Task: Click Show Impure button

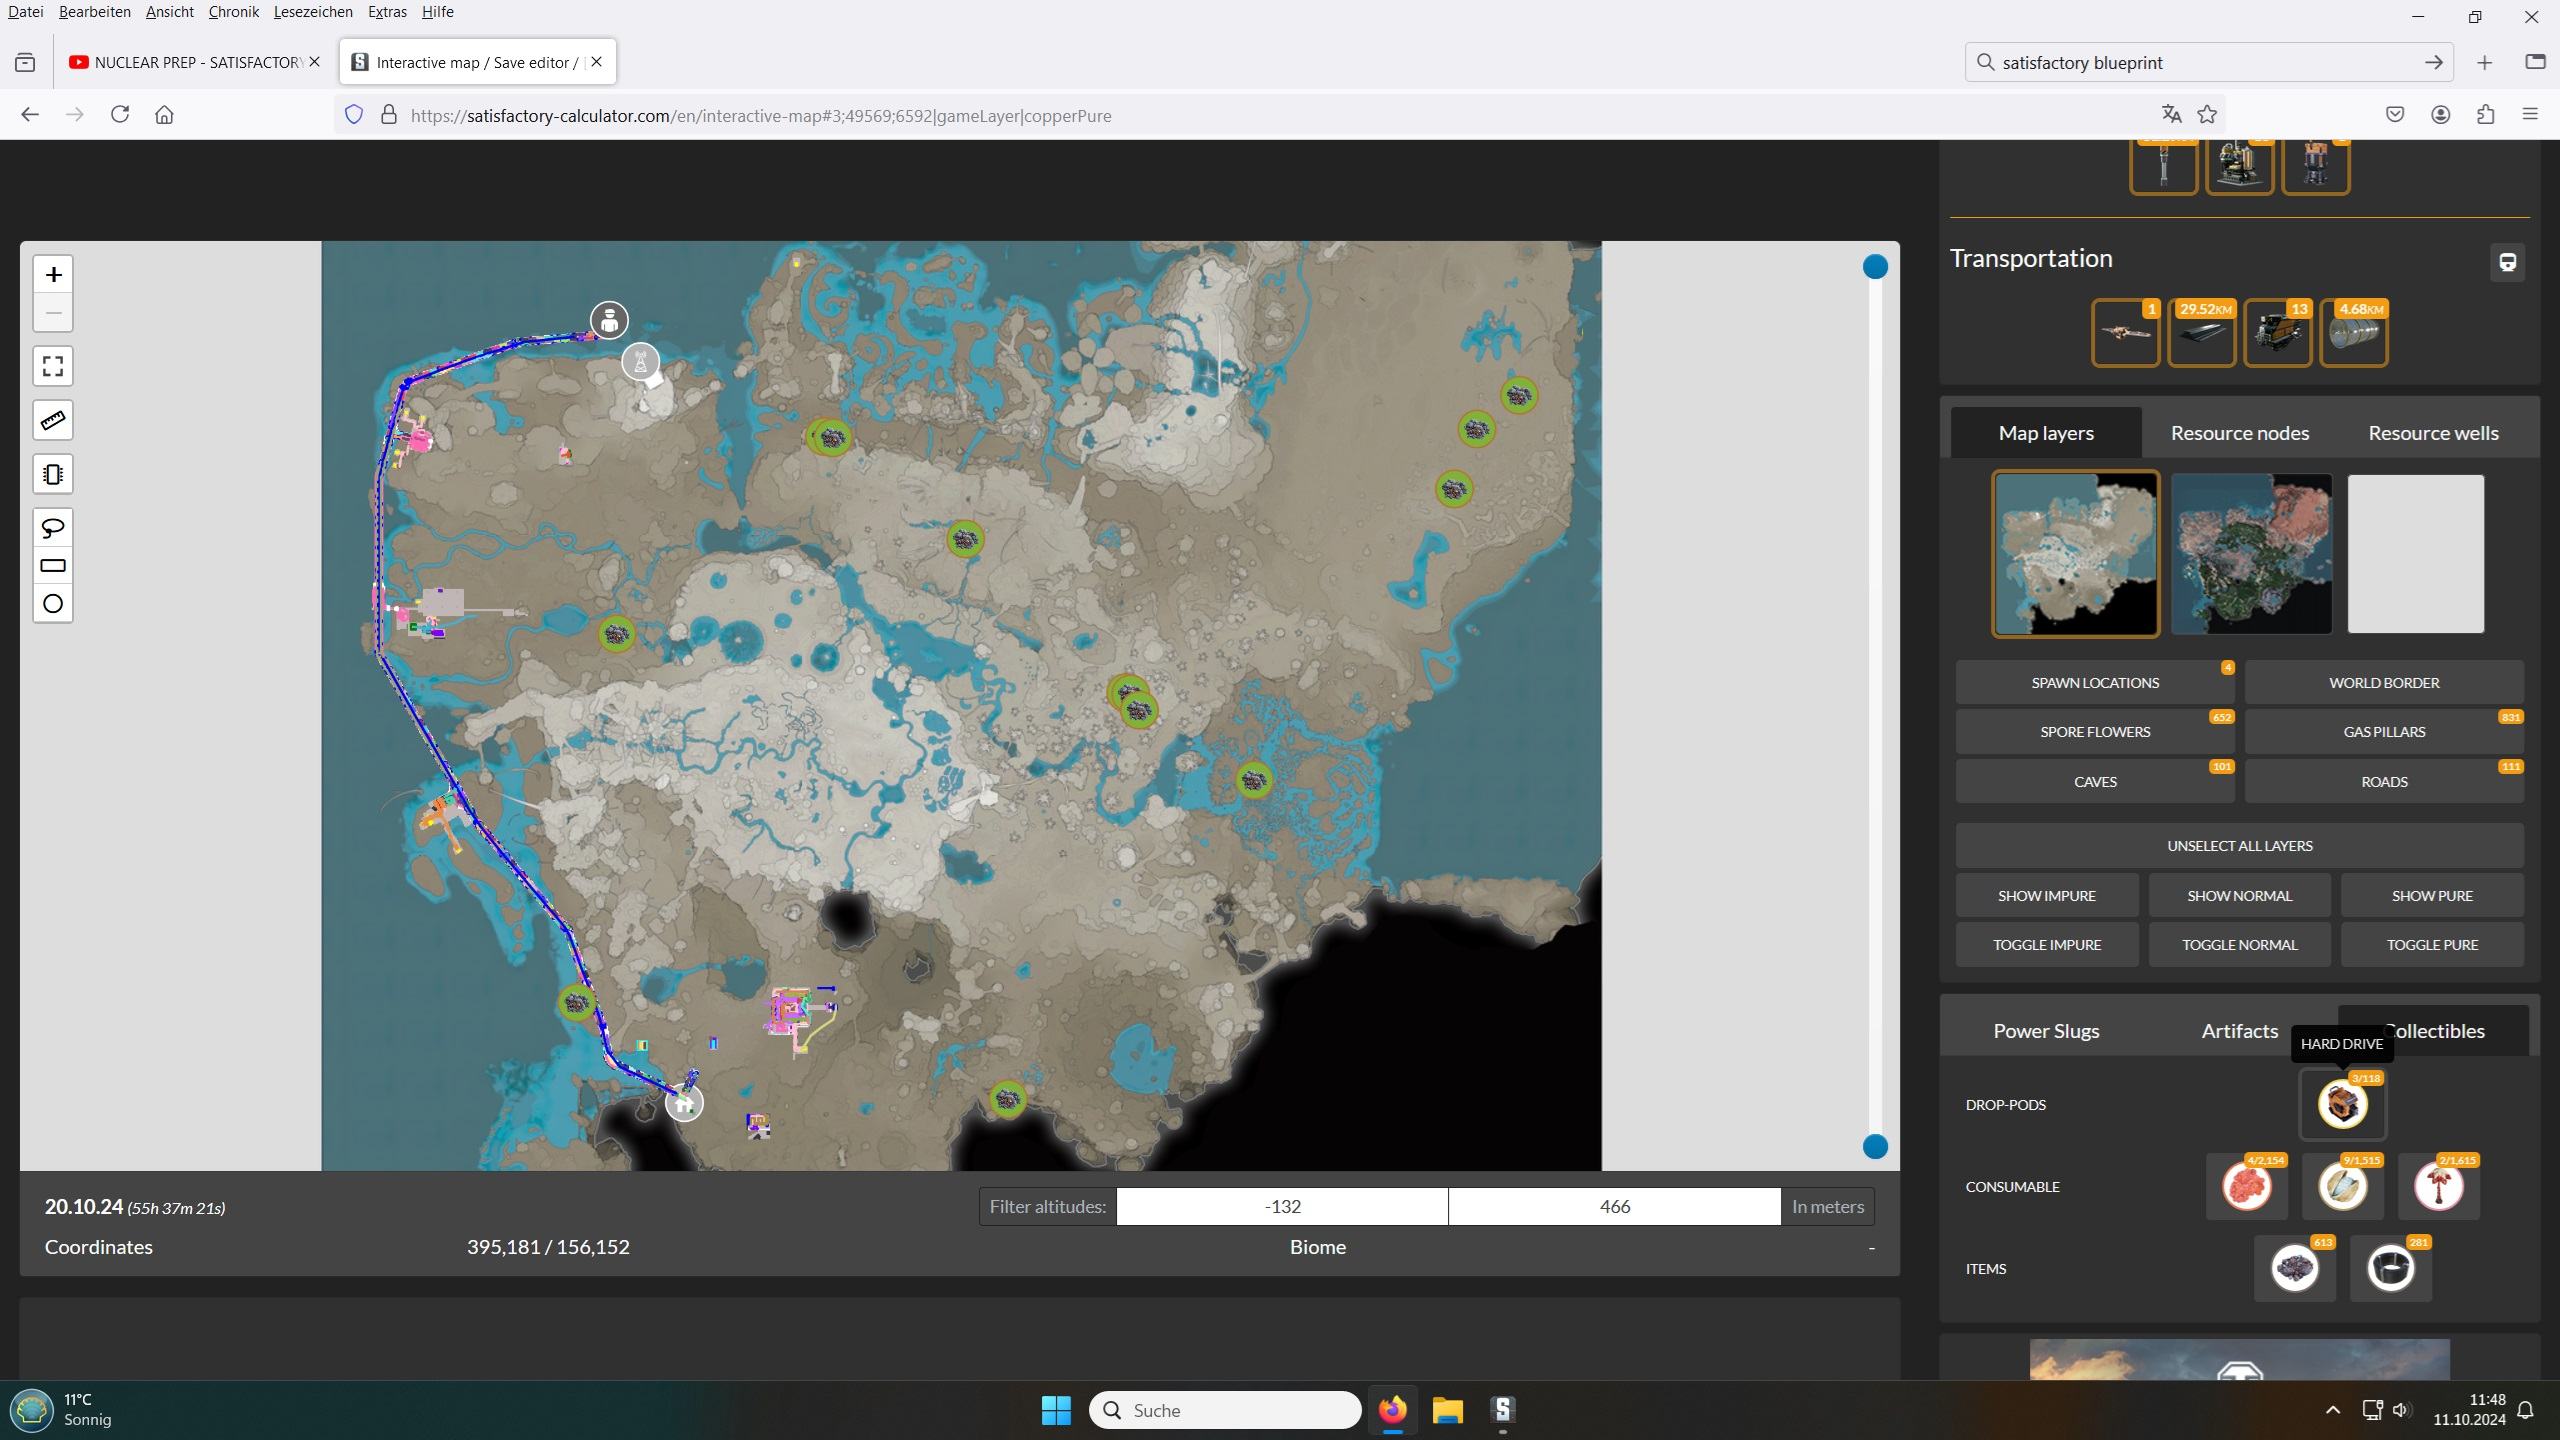Action: [x=2047, y=896]
